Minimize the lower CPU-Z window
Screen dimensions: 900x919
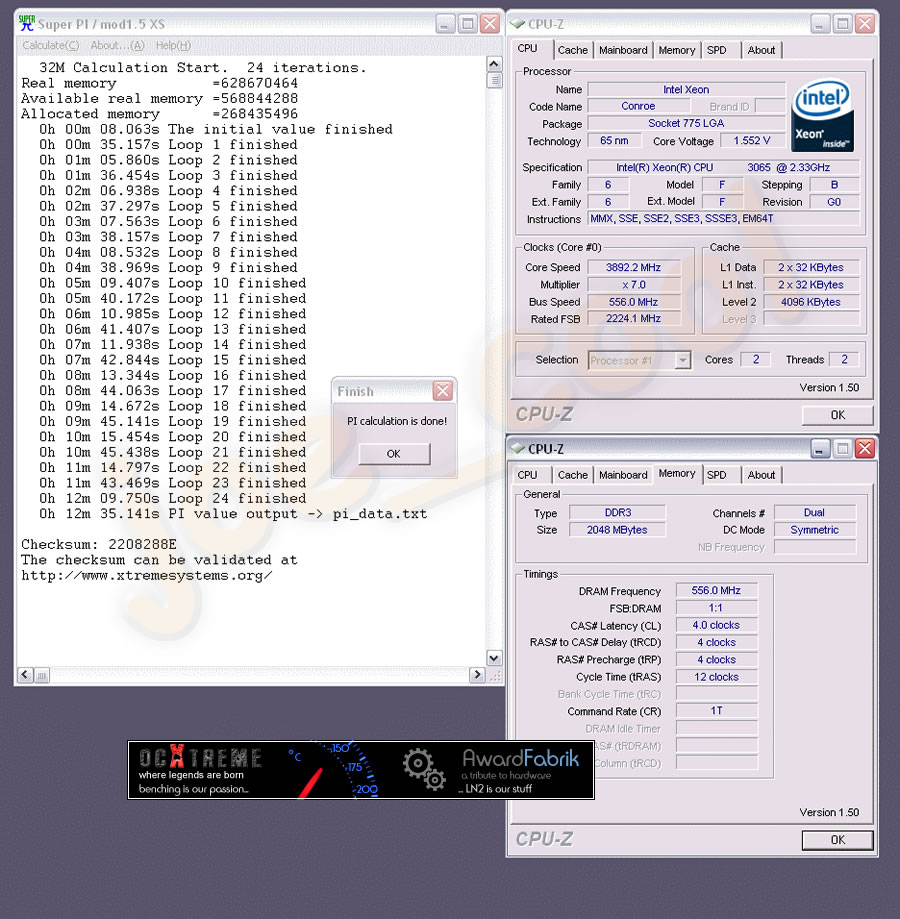tap(820, 449)
